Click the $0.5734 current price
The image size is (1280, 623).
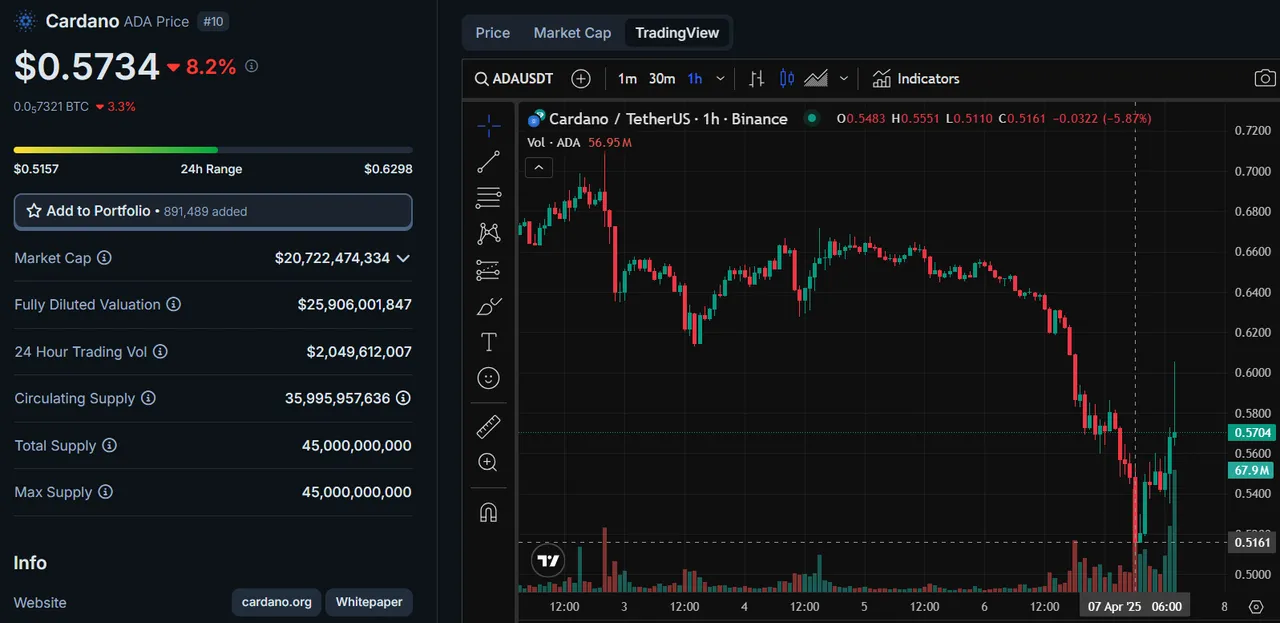pyautogui.click(x=87, y=66)
